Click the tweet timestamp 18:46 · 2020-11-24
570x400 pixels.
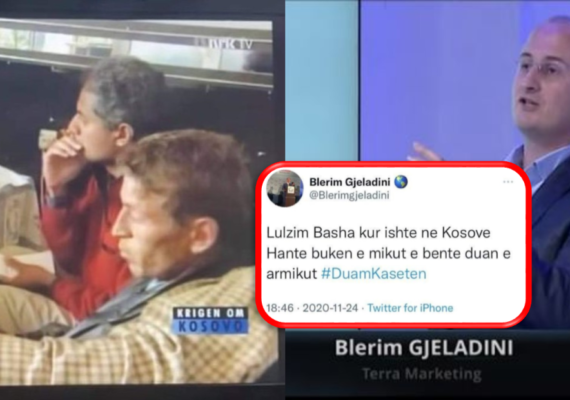pyautogui.click(x=312, y=308)
